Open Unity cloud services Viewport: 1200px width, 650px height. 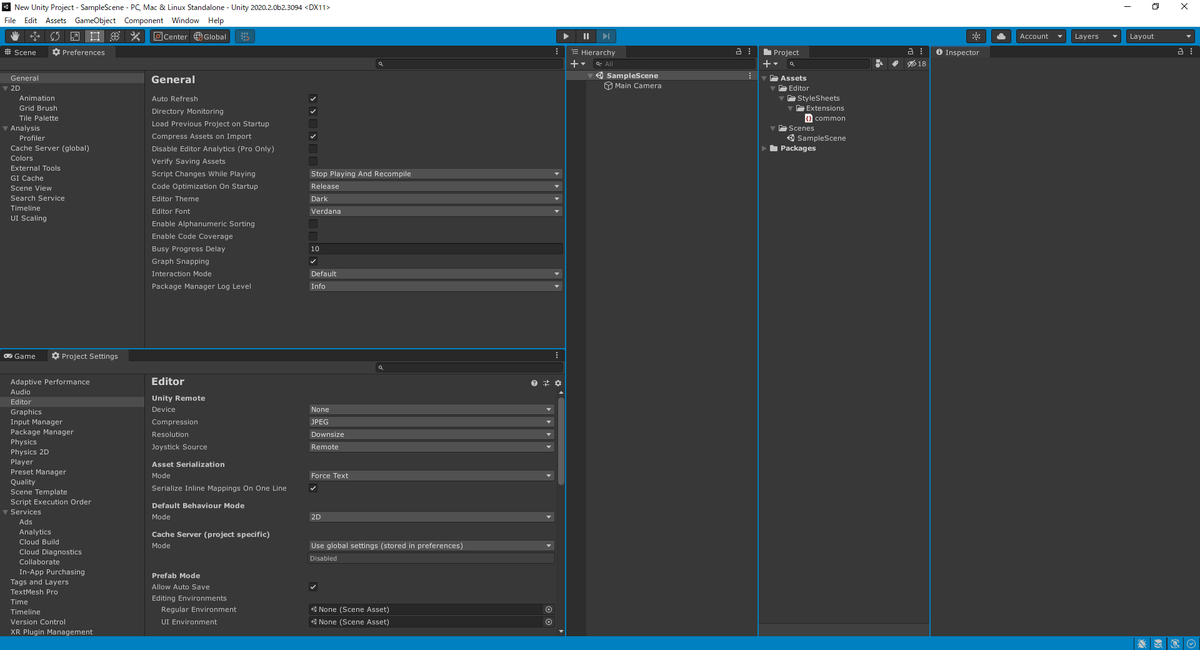click(1001, 36)
